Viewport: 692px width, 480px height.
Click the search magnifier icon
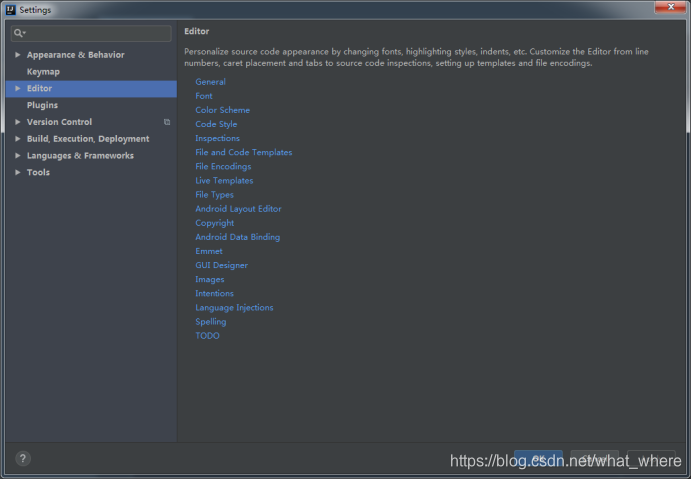click(x=19, y=33)
